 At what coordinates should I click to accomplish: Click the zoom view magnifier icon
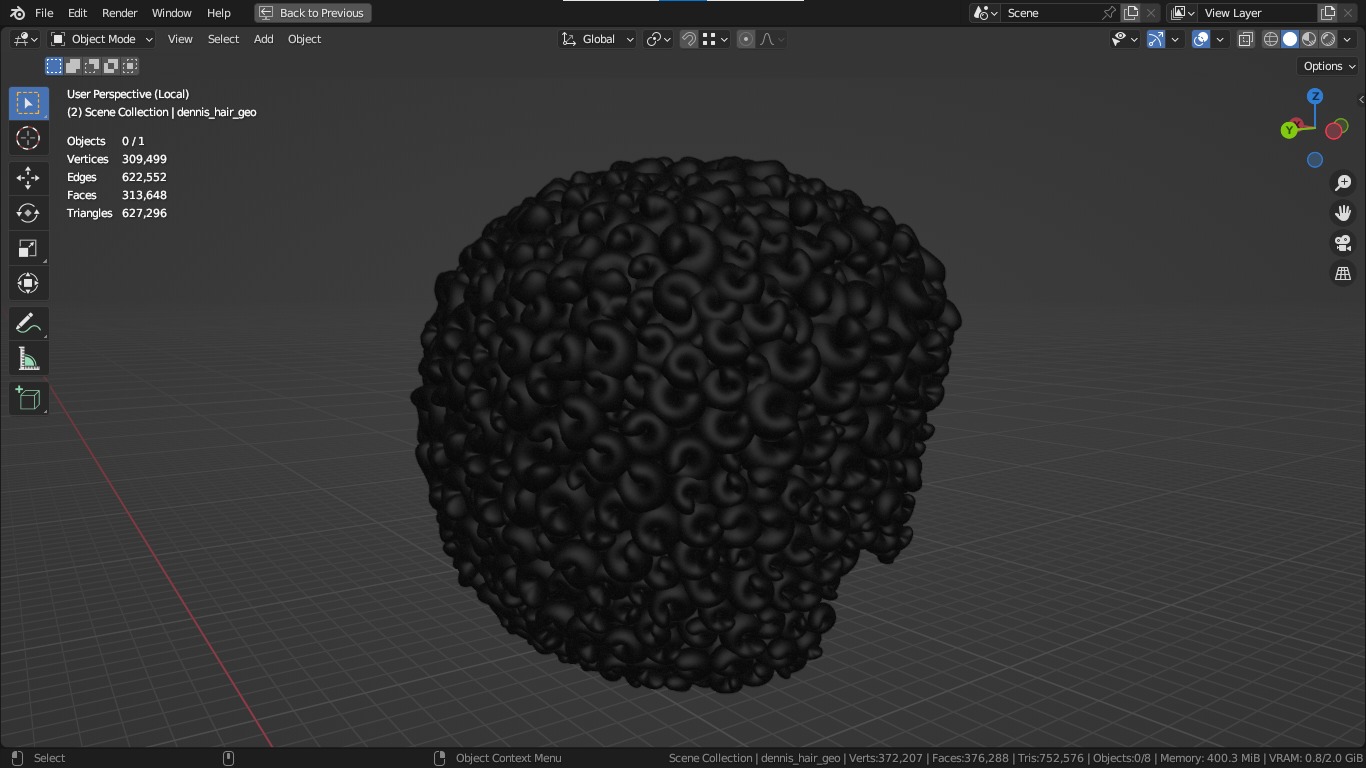point(1343,183)
